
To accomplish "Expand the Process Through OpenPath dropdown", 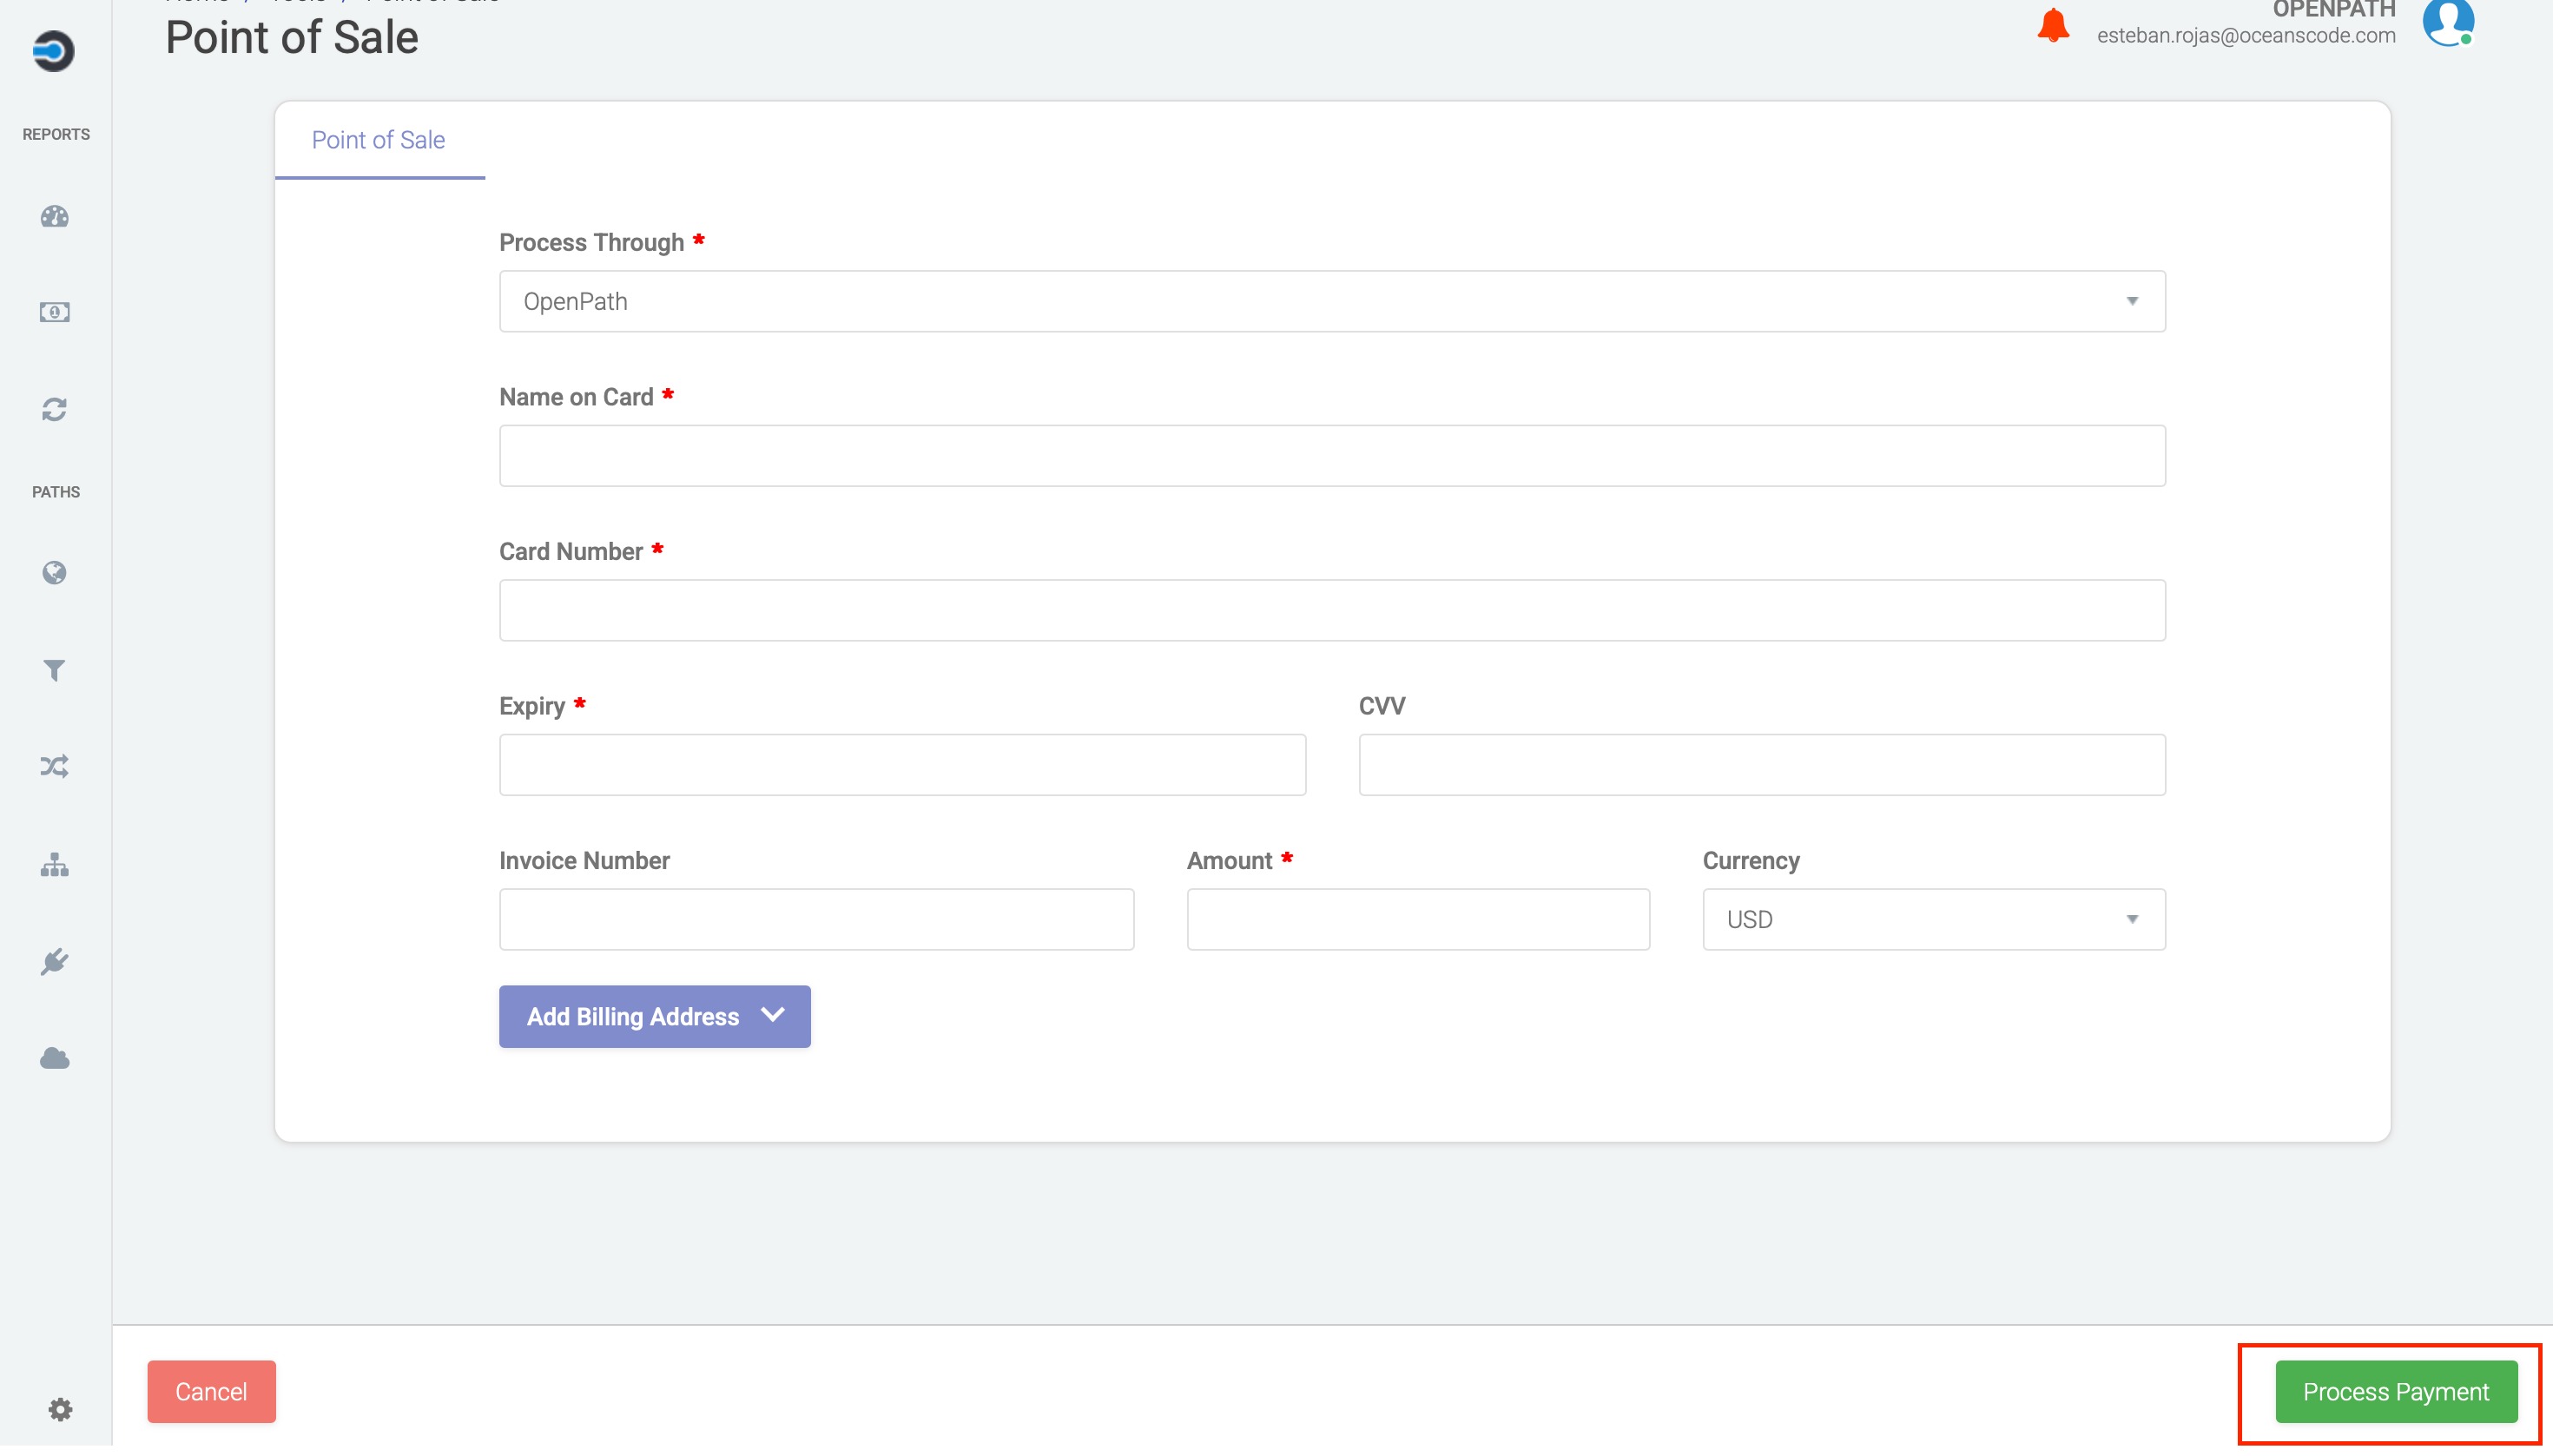I will pos(1332,301).
